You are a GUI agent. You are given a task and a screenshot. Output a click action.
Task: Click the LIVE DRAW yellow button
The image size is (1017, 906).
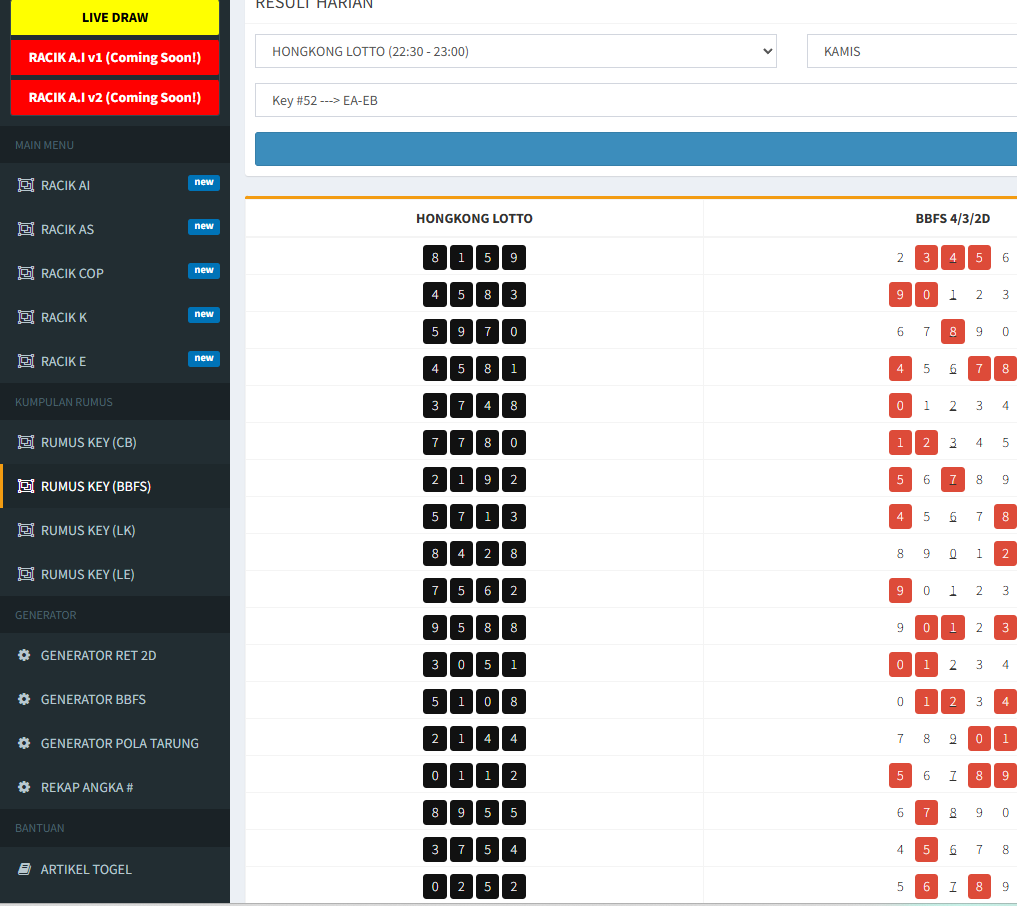coord(115,18)
